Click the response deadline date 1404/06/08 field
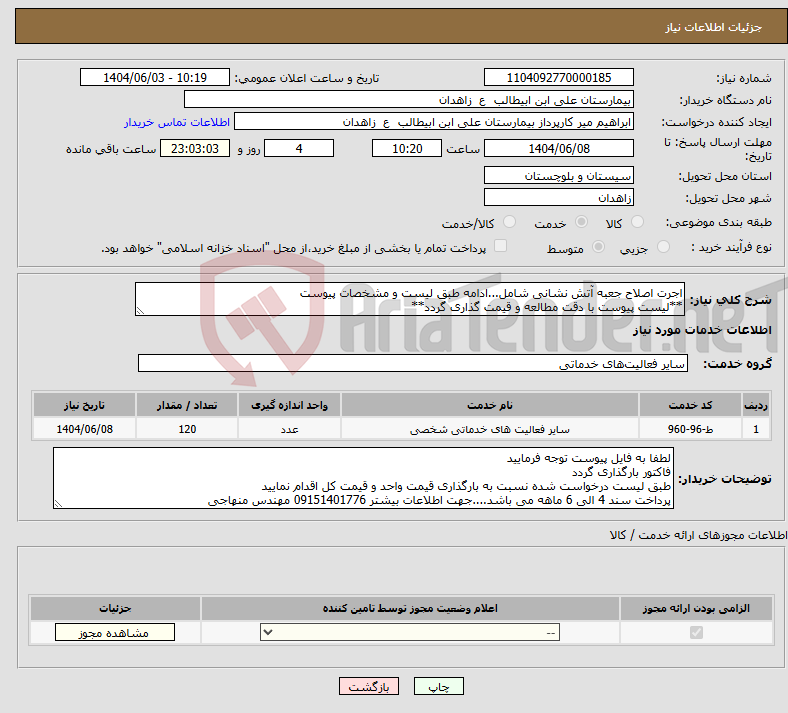 click(x=559, y=148)
